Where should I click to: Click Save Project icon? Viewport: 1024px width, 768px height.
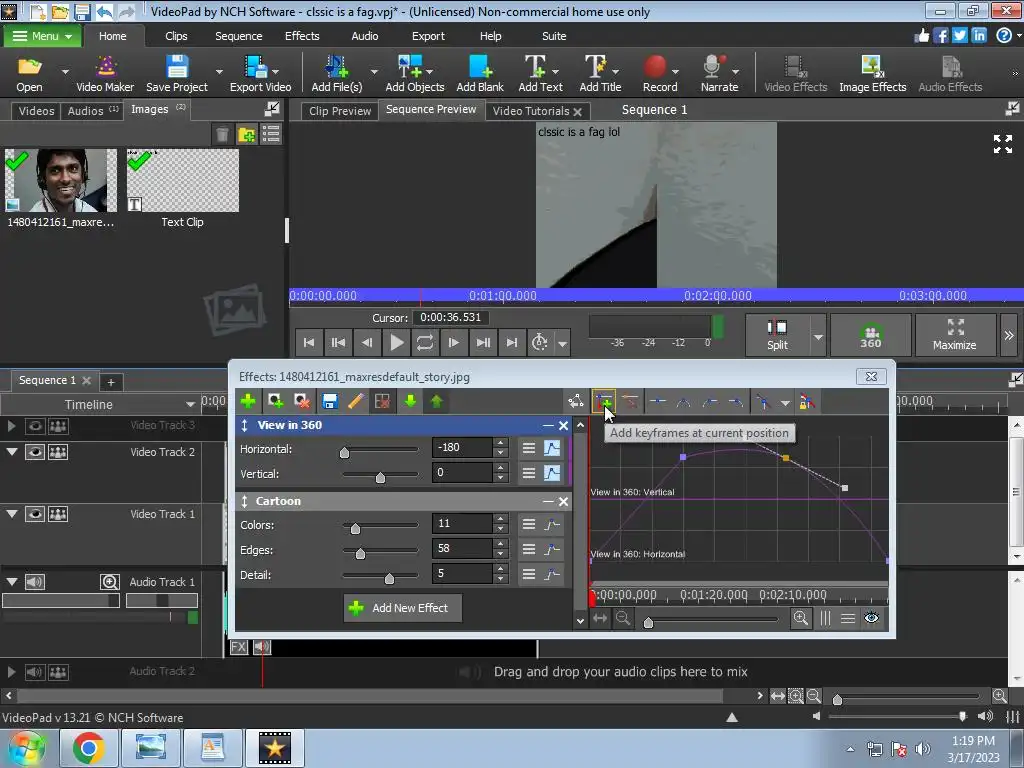(x=177, y=73)
